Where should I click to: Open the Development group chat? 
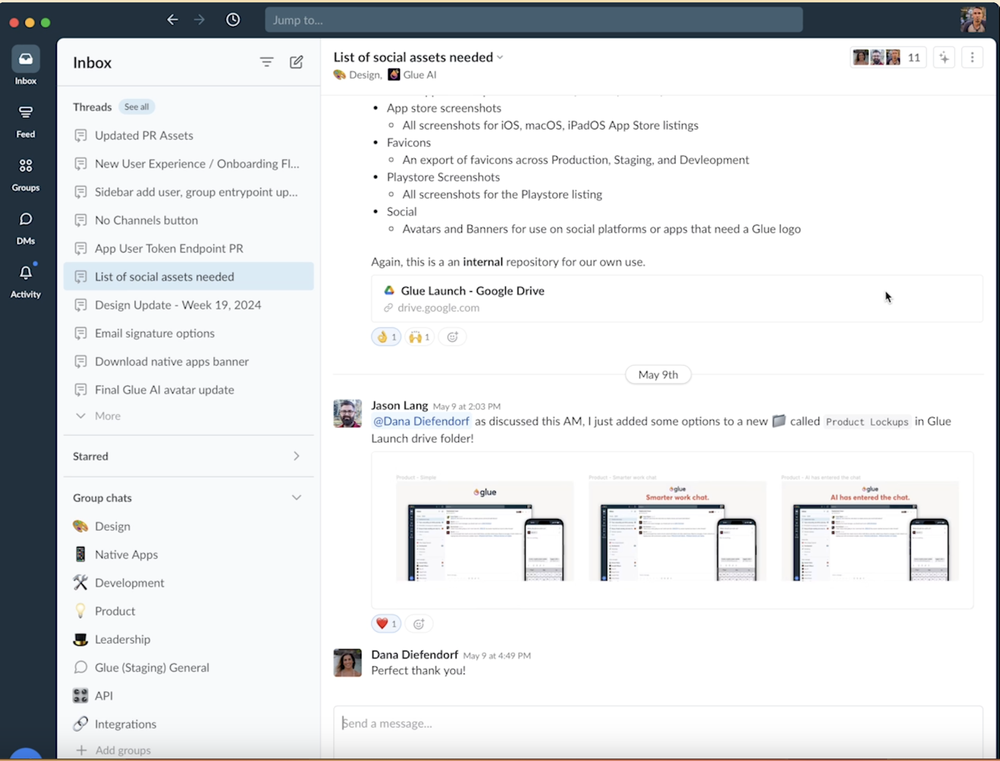coord(189,582)
